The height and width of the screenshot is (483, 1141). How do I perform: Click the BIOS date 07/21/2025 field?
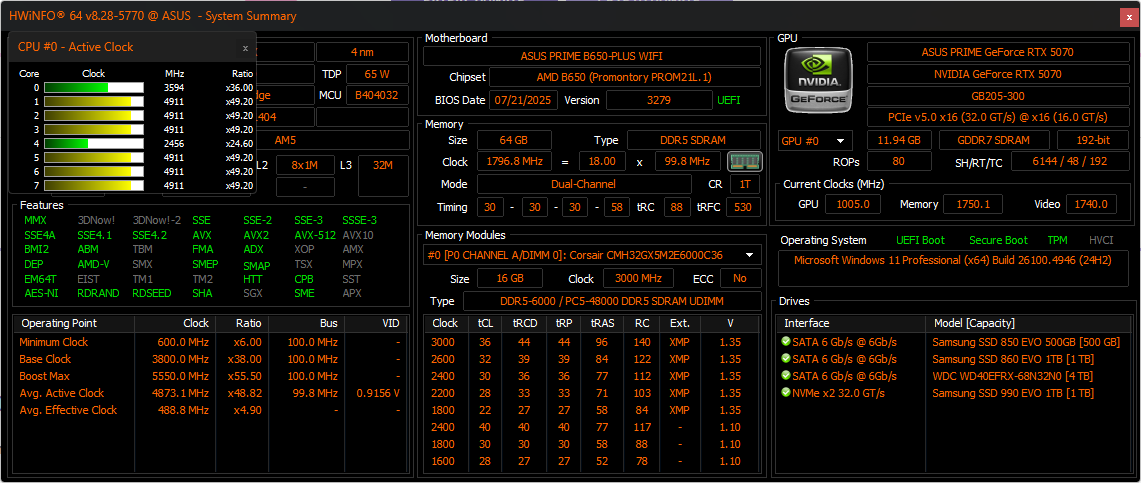[523, 100]
